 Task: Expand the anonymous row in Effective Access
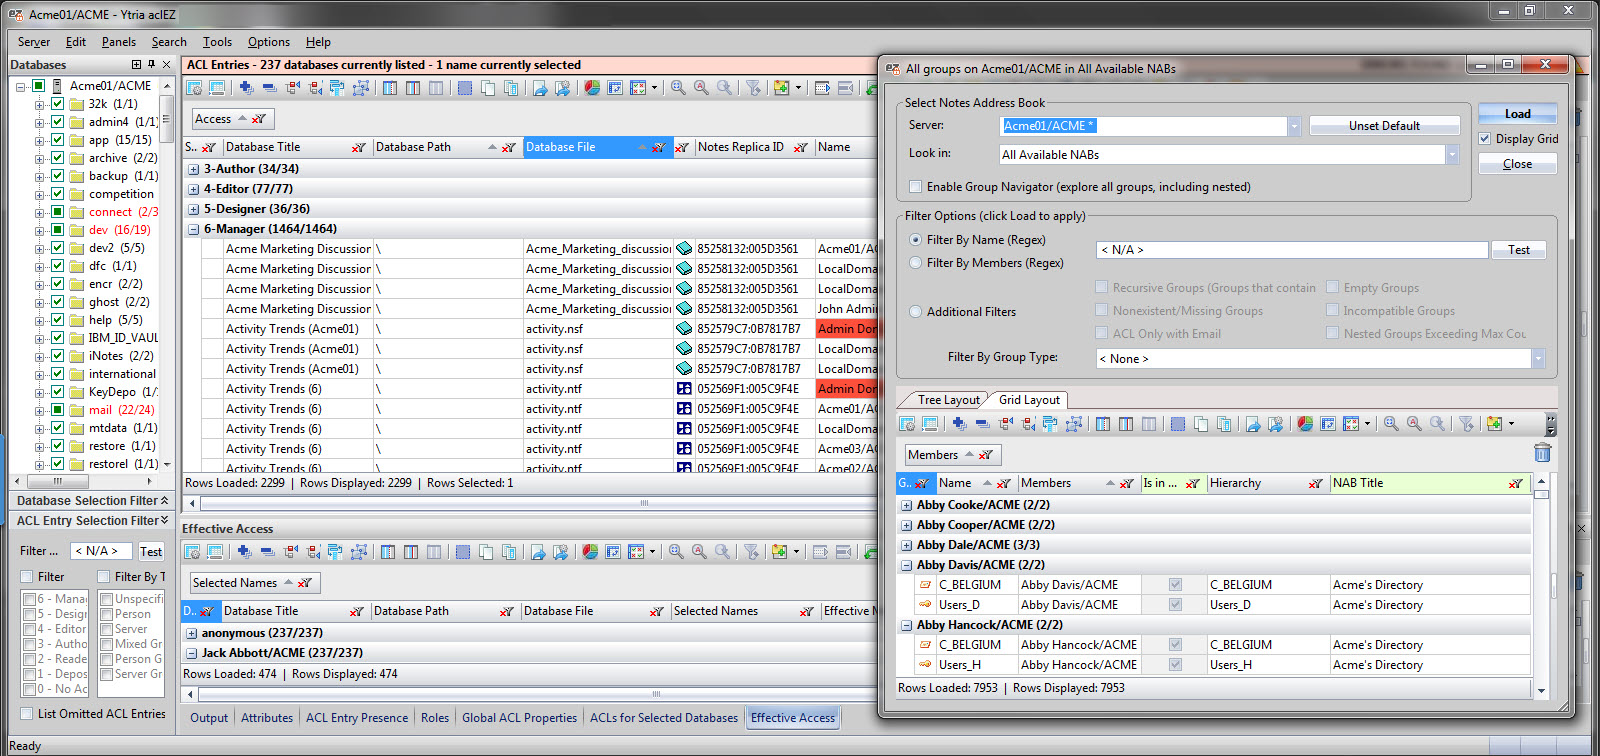(192, 633)
